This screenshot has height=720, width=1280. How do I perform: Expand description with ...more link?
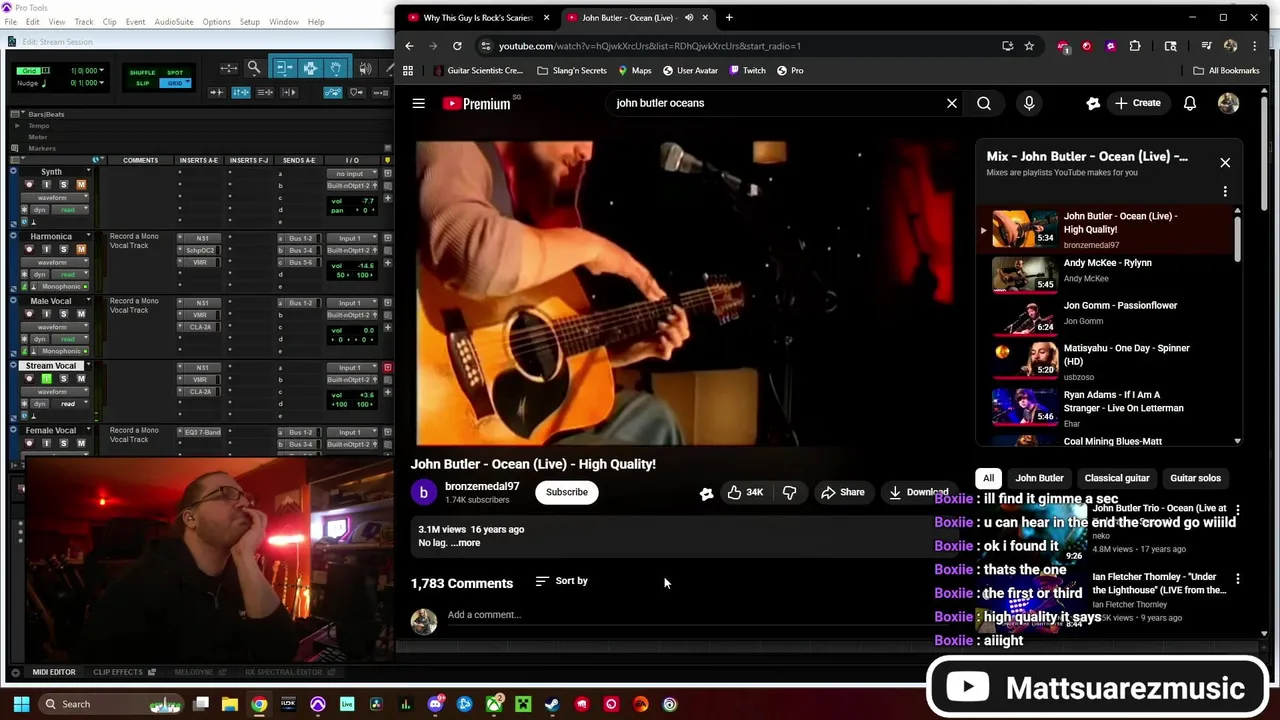466,543
